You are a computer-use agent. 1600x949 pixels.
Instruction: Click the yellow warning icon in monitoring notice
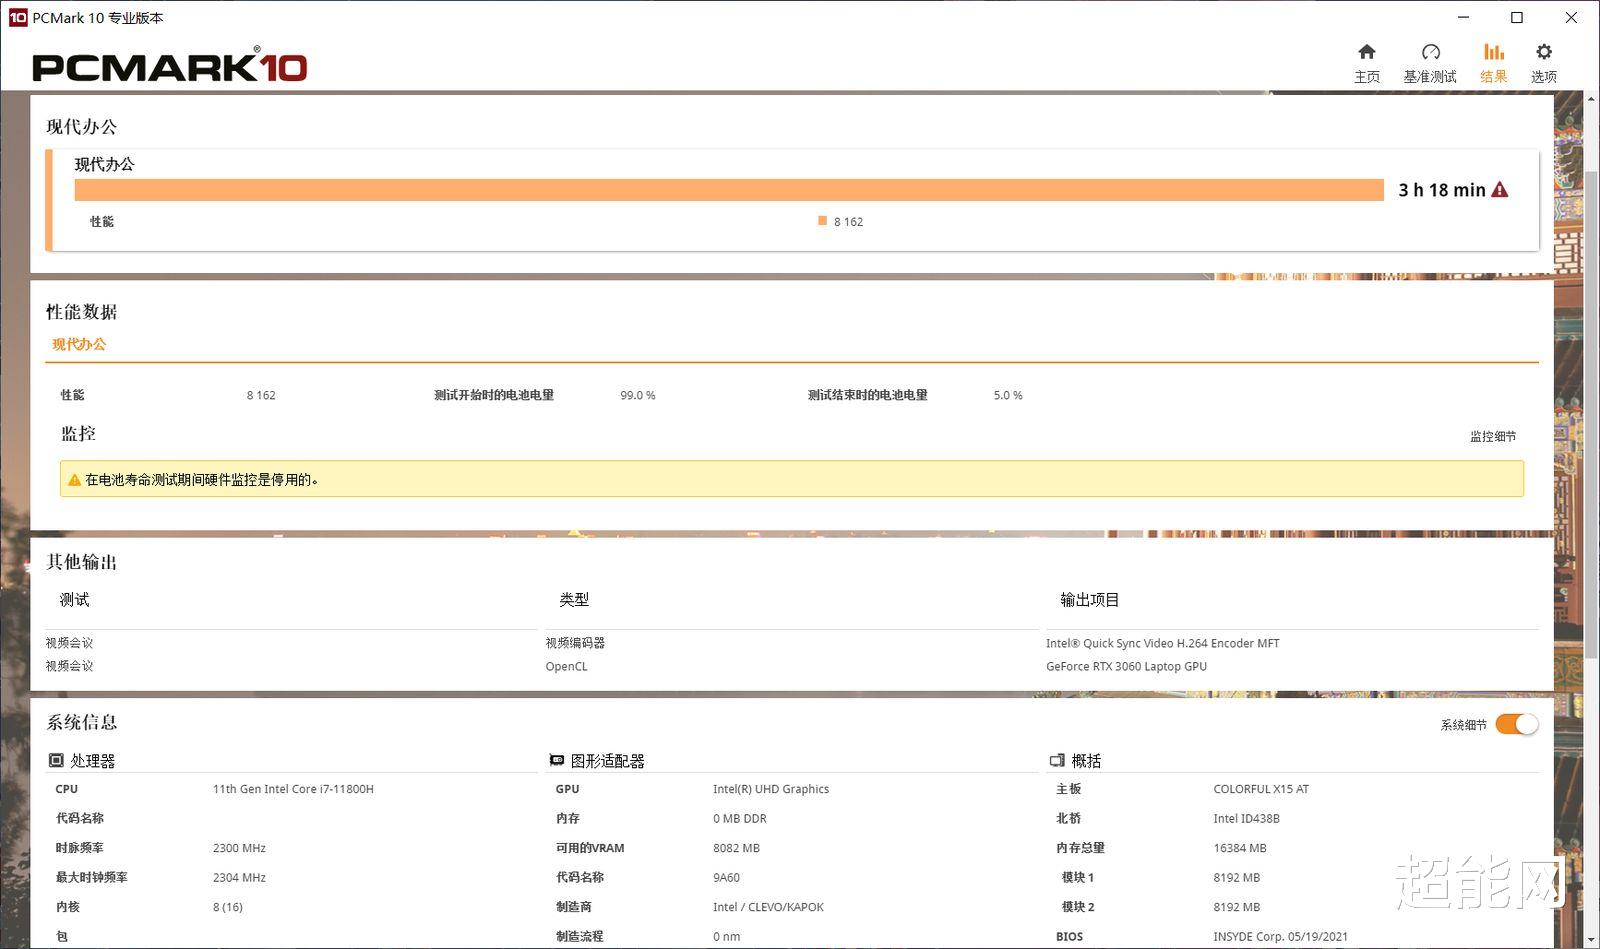pos(74,480)
